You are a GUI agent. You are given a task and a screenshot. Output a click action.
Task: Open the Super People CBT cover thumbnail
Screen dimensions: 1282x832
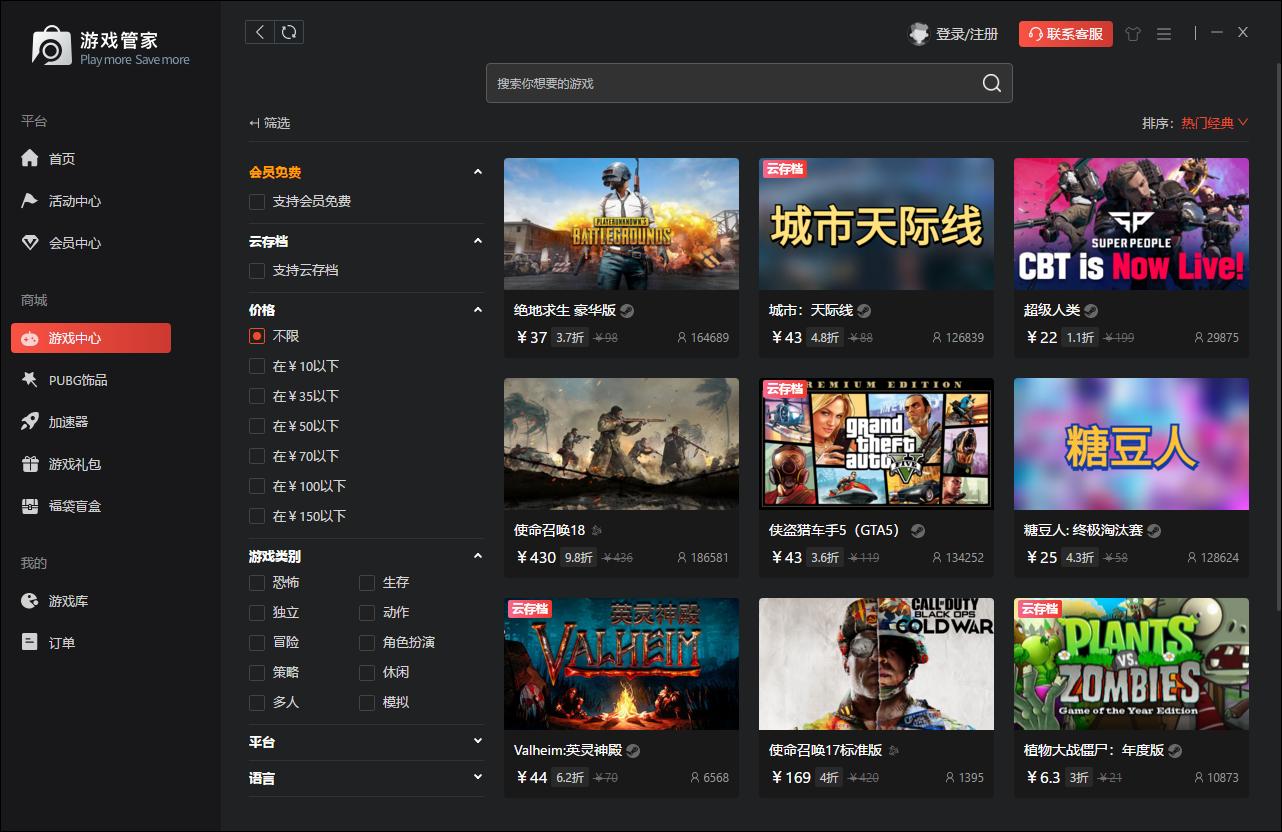click(1131, 224)
